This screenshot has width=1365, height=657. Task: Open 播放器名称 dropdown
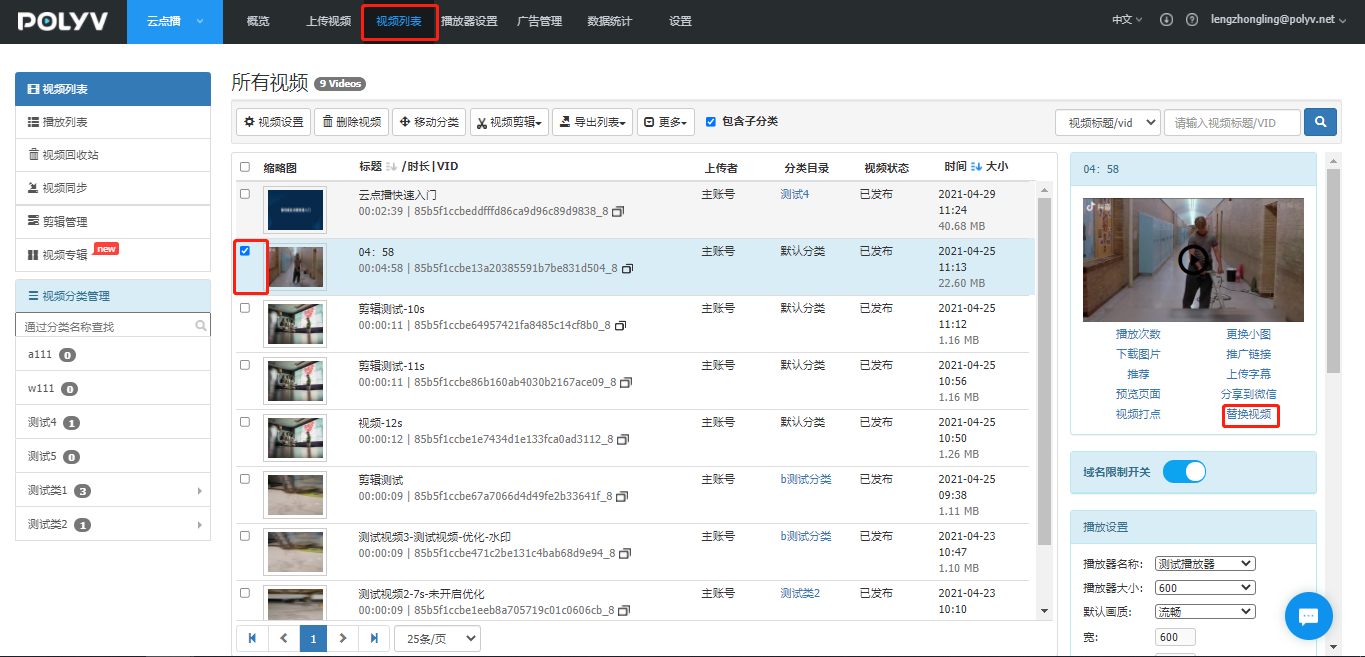pos(1205,563)
